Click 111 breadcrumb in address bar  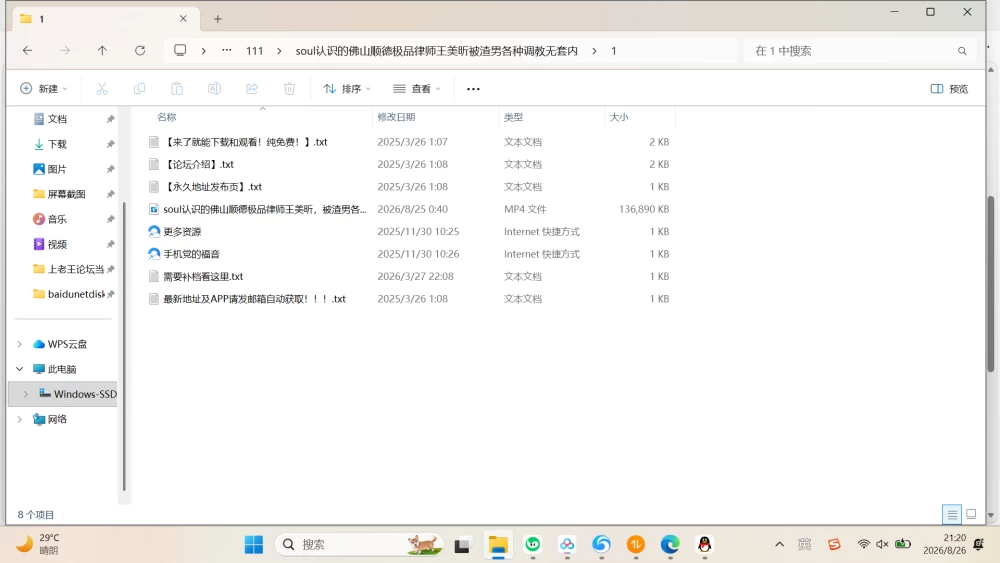click(254, 51)
